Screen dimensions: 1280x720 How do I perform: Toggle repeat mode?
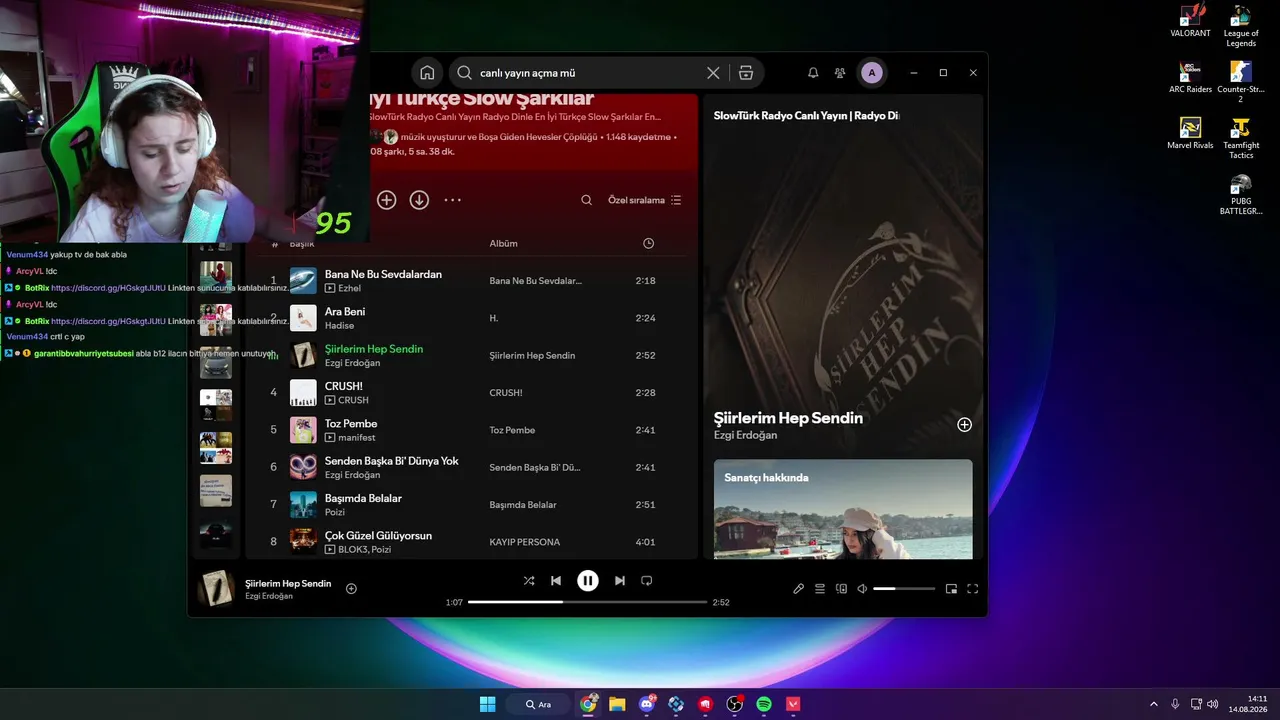click(646, 581)
